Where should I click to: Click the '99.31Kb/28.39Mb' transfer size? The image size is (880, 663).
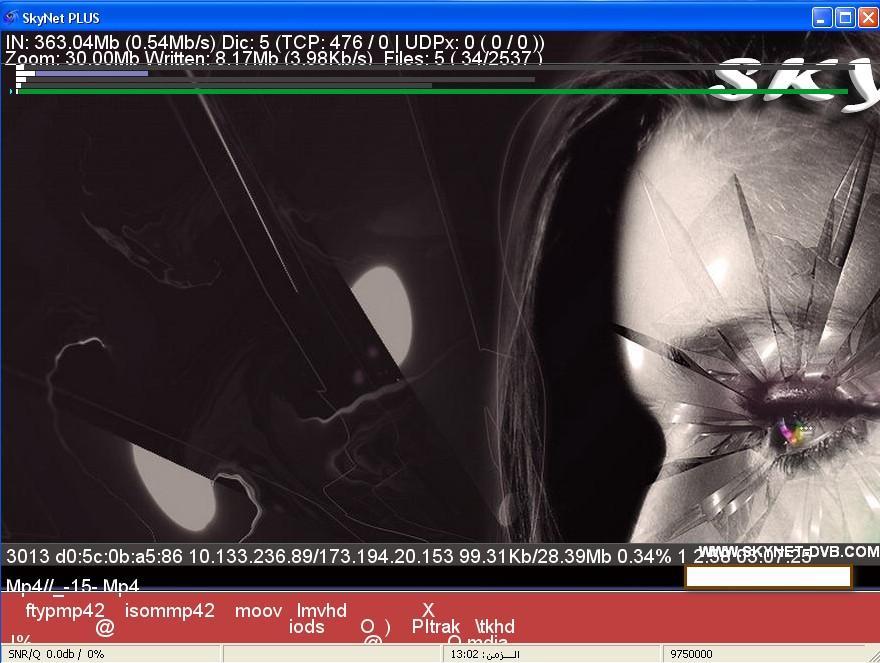[535, 556]
